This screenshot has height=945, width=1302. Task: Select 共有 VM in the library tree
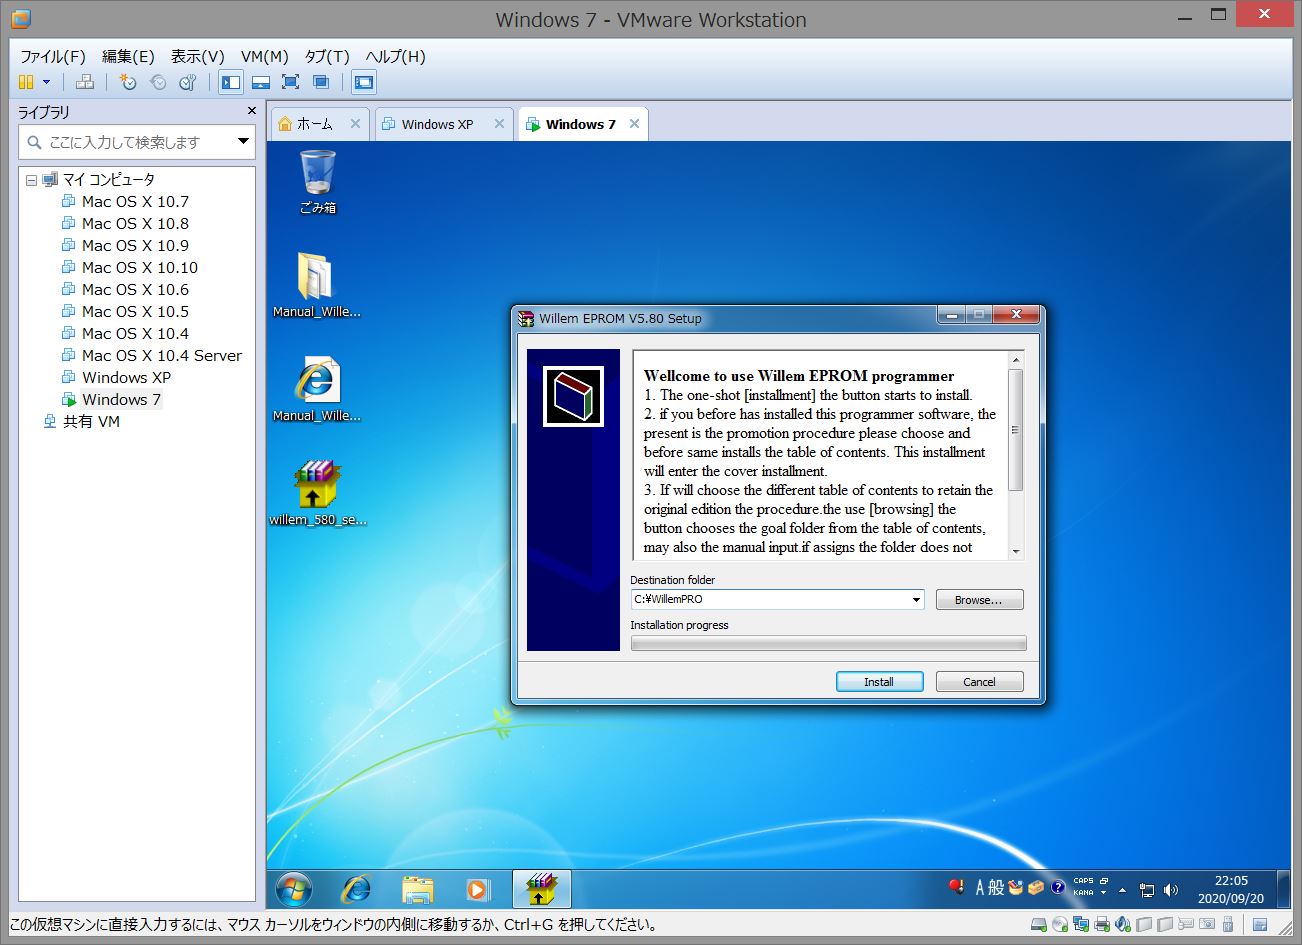pos(91,421)
